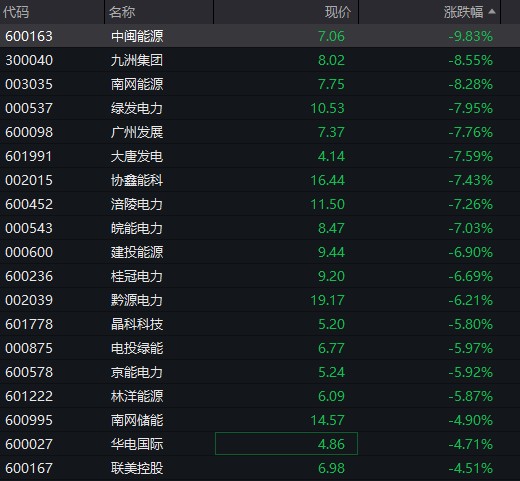Click 大唐发电 stock name
Image resolution: width=520 pixels, height=481 pixels.
click(x=137, y=156)
